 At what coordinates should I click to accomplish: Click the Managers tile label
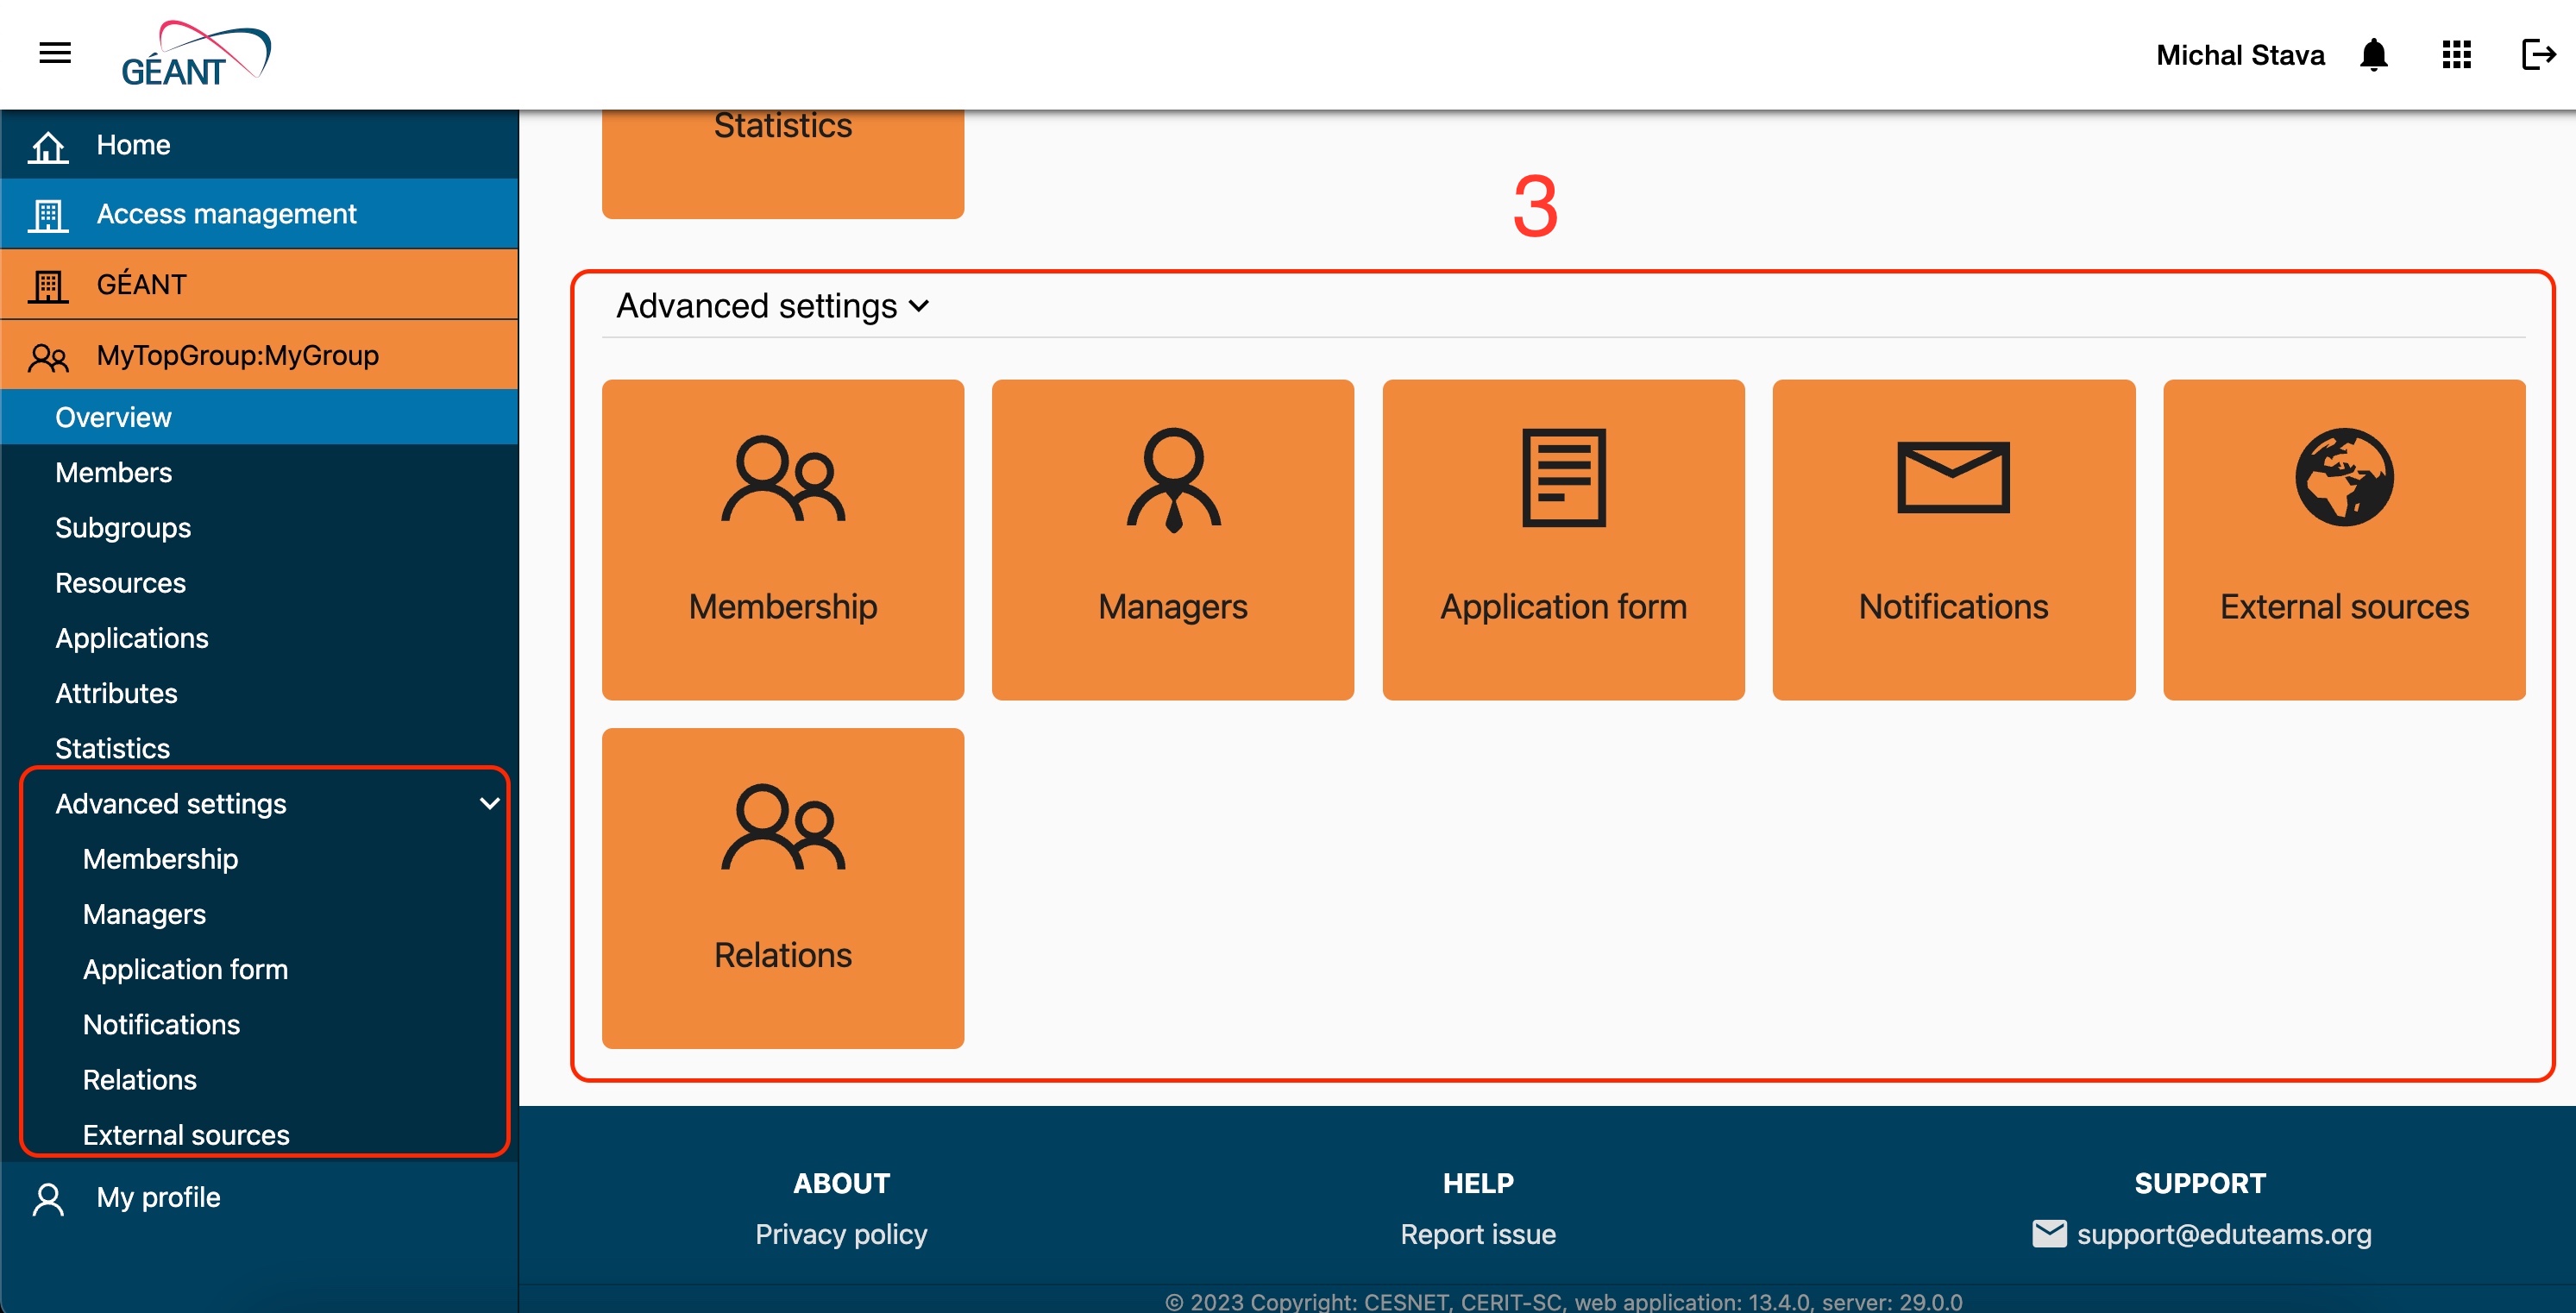pos(1173,606)
